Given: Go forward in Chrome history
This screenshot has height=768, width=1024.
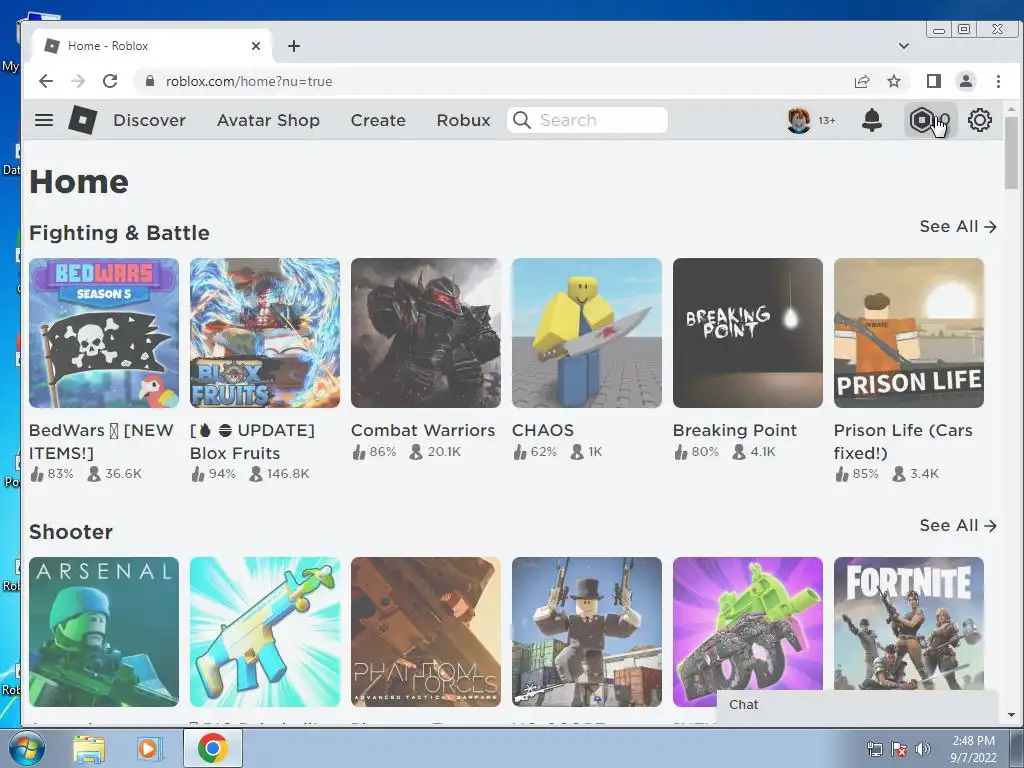Looking at the screenshot, I should [78, 81].
